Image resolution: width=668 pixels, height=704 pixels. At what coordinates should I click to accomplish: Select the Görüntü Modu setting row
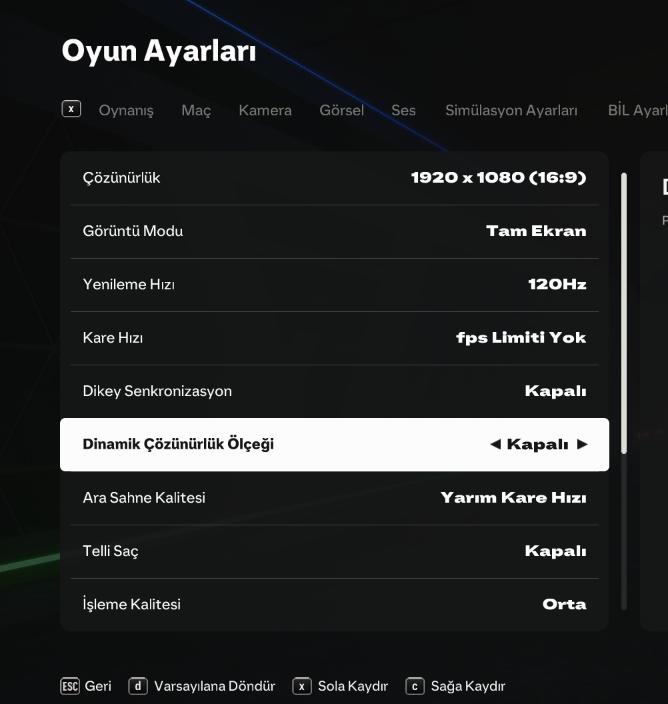click(334, 231)
